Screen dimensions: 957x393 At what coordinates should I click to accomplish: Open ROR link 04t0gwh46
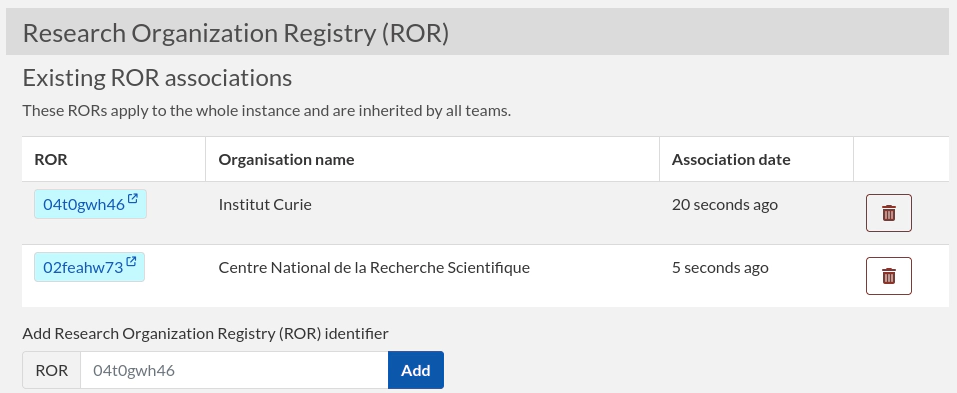coord(90,204)
